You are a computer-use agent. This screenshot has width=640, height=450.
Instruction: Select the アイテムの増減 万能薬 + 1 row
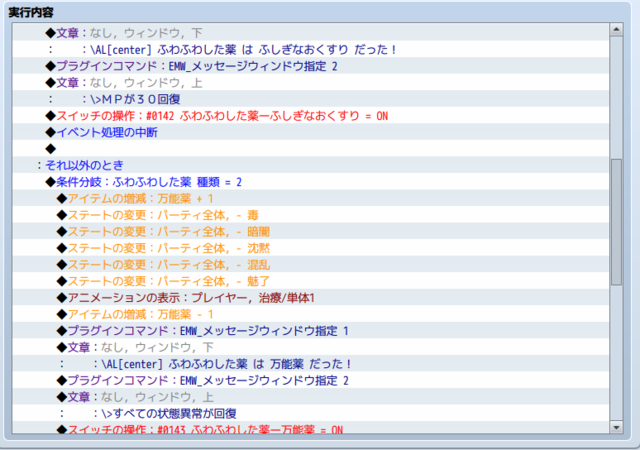coord(311,198)
